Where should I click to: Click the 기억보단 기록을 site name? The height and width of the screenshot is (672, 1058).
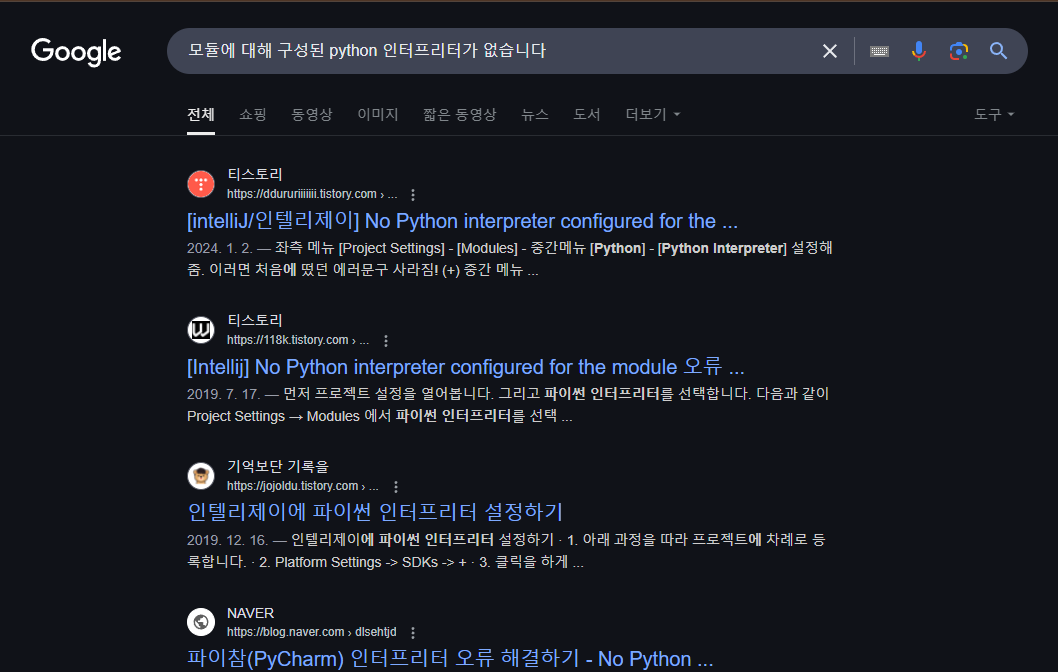(x=278, y=466)
